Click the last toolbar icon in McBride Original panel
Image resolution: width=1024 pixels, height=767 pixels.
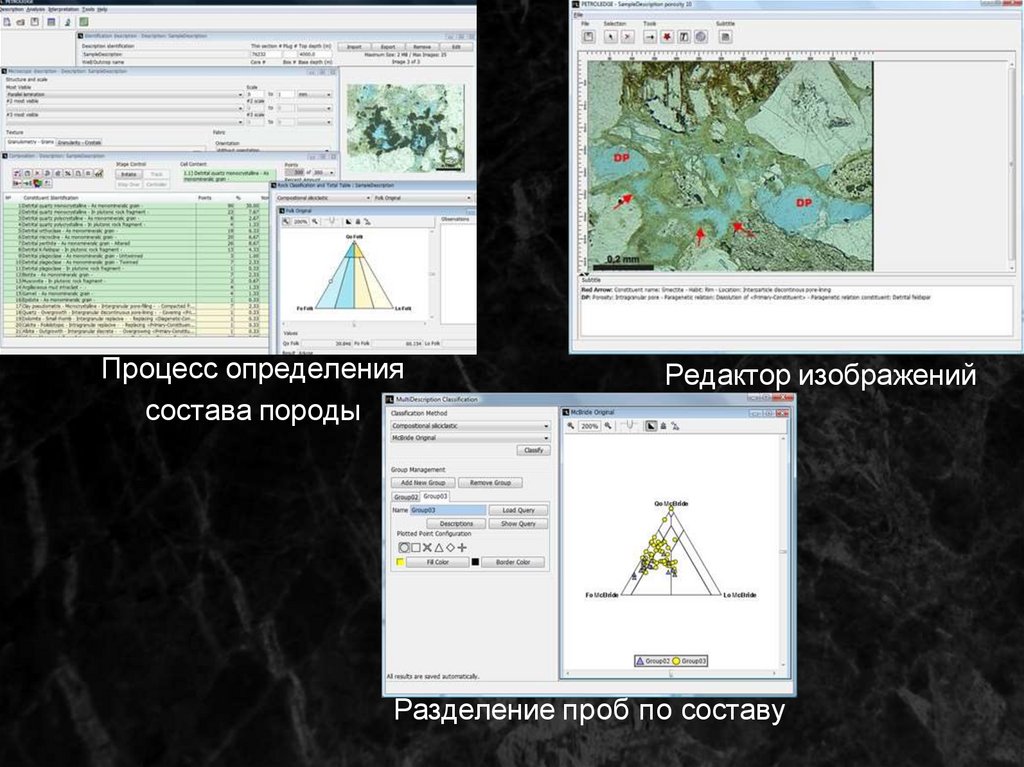coord(675,426)
